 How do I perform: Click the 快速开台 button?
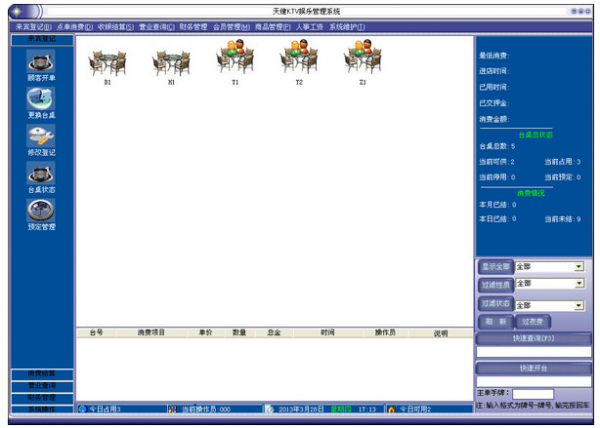(533, 368)
